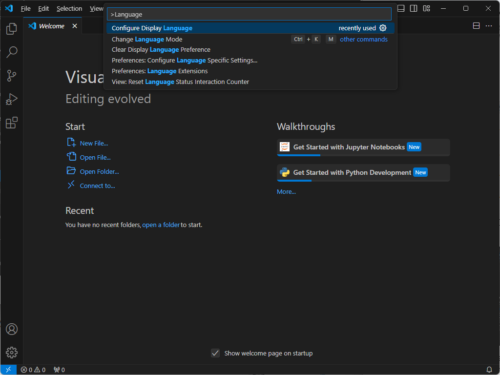Click the Connect to remote icon
Image resolution: width=500 pixels, height=375 pixels.
[71, 185]
